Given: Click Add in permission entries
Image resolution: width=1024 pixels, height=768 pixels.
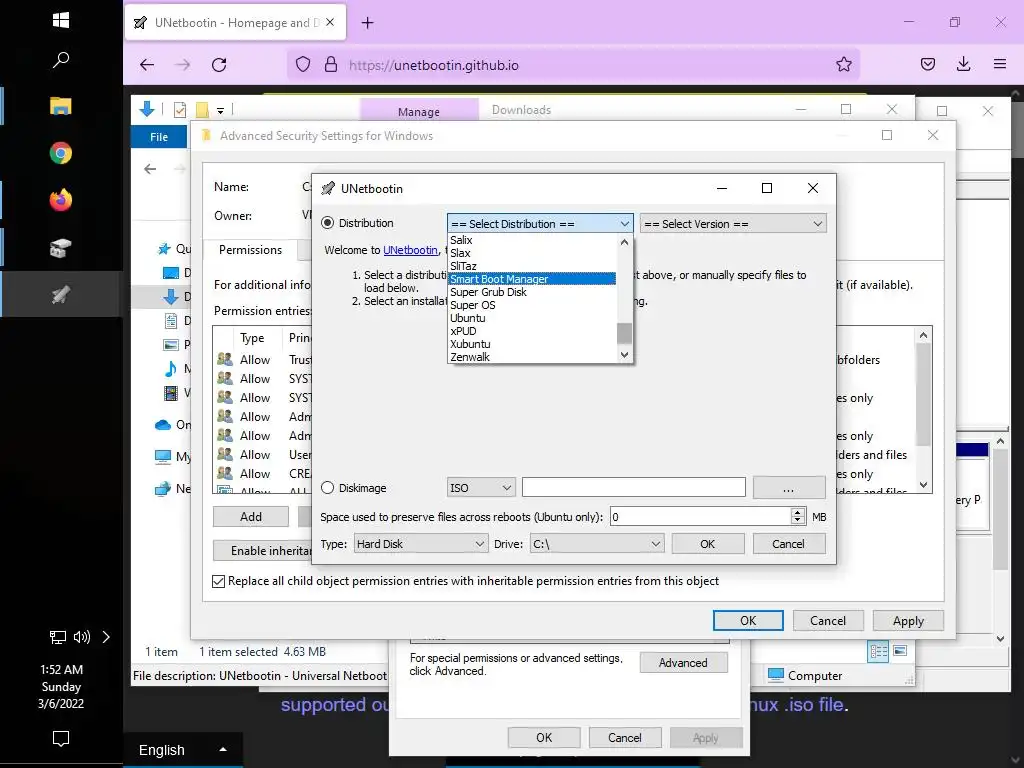Looking at the screenshot, I should [251, 517].
